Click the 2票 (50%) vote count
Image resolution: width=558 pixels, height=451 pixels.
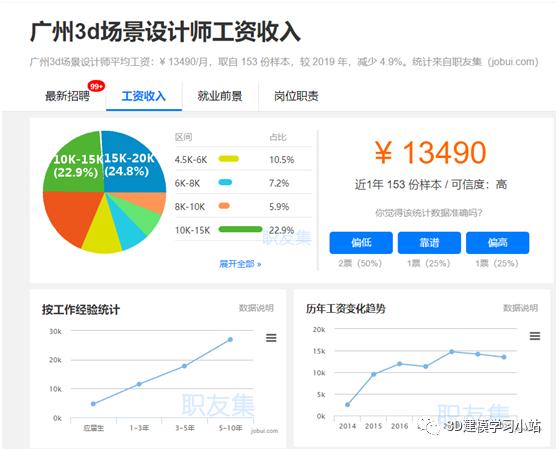coord(360,263)
